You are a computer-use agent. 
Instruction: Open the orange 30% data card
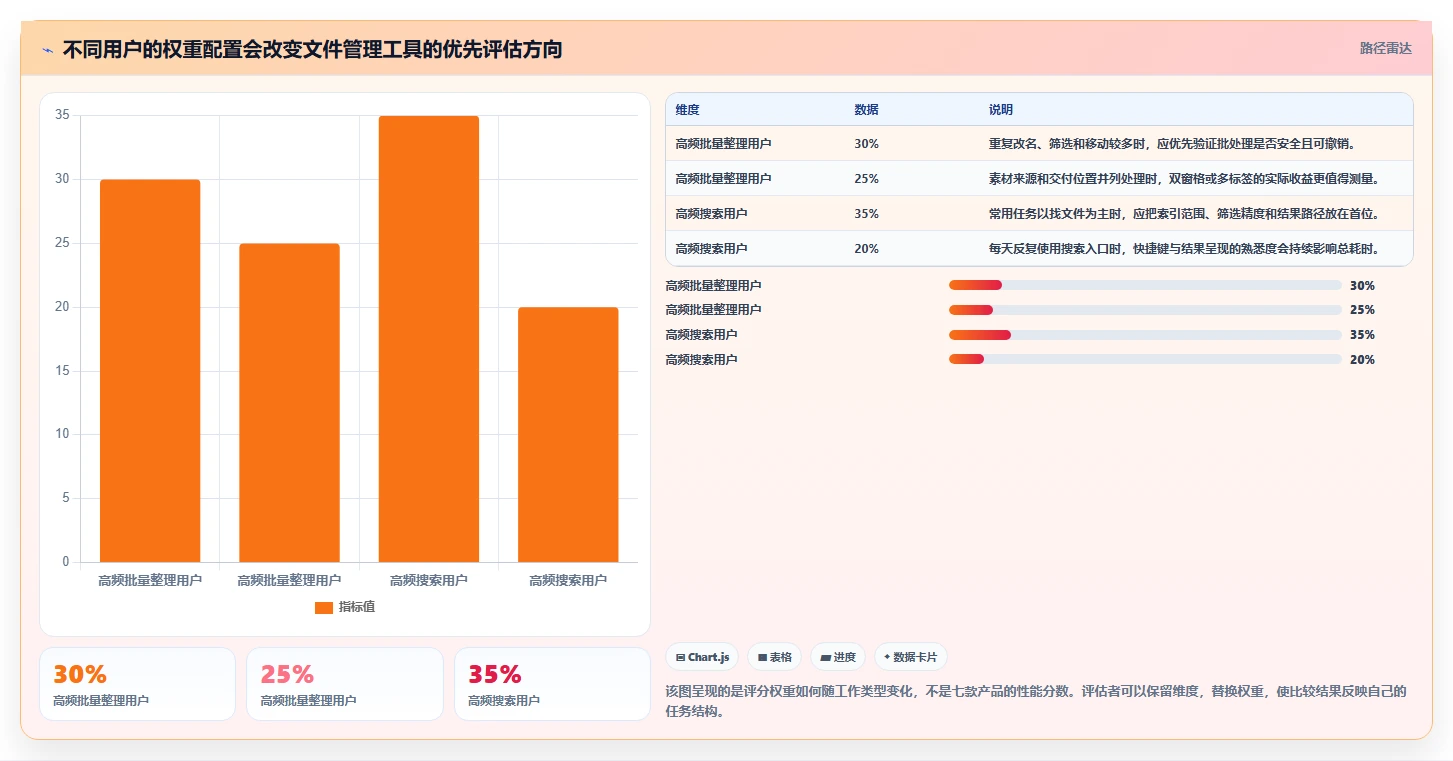137,684
